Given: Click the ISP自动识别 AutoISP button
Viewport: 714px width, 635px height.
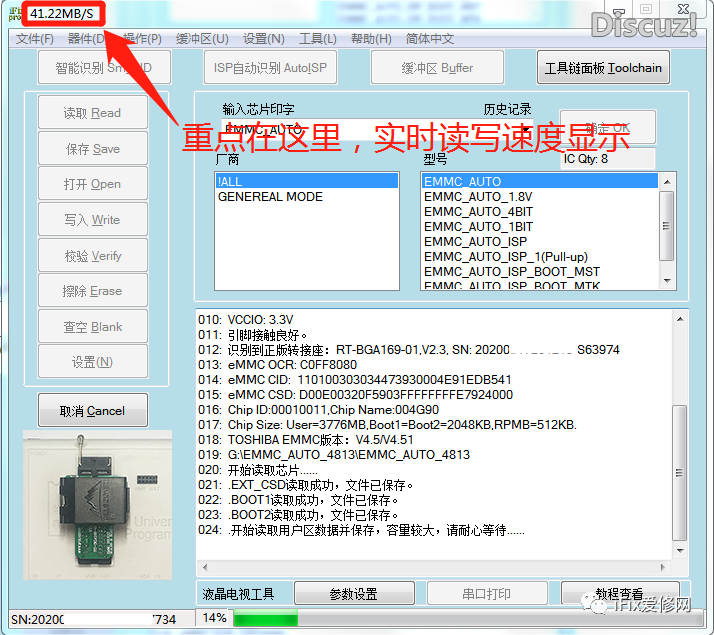Looking at the screenshot, I should pyautogui.click(x=270, y=69).
